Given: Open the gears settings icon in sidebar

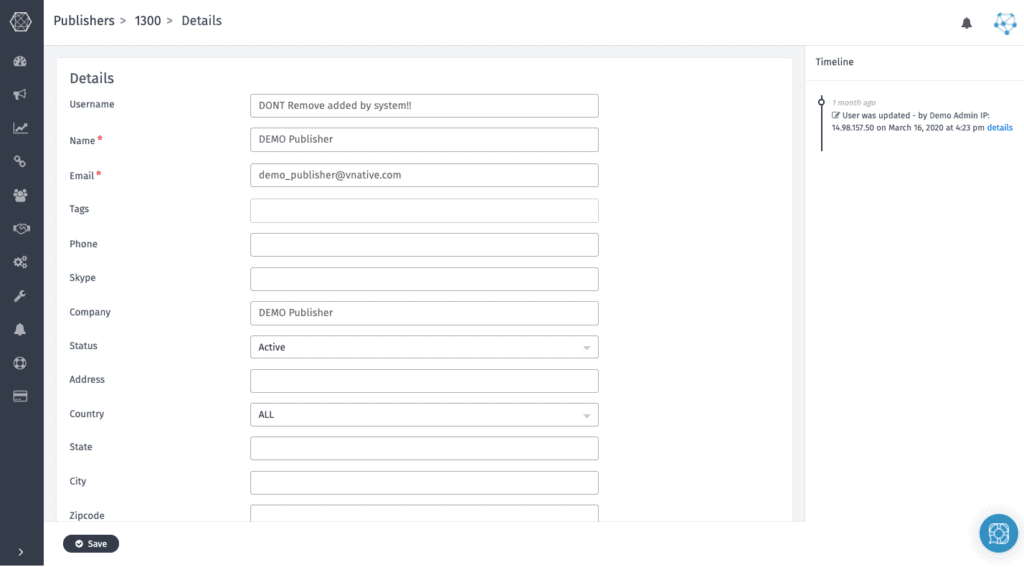Looking at the screenshot, I should [x=20, y=262].
